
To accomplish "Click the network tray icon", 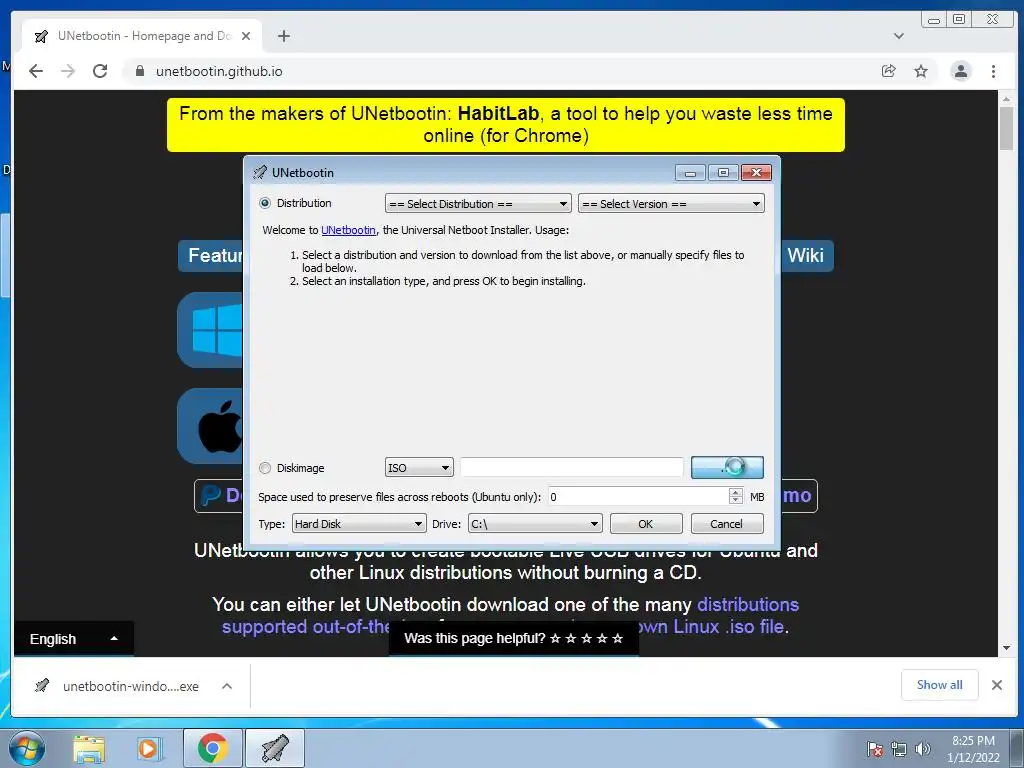I will coord(899,749).
